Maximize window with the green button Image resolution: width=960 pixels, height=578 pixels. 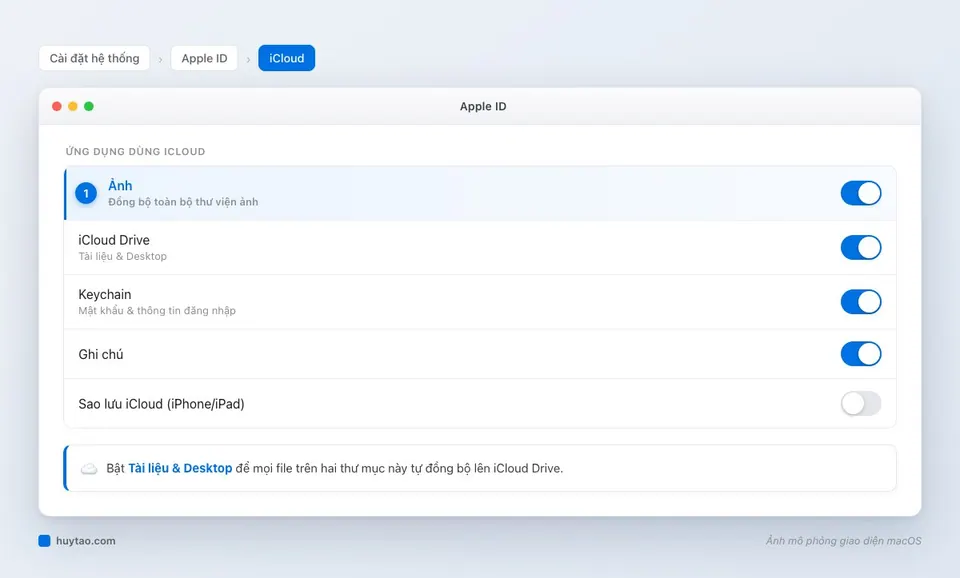pos(89,107)
